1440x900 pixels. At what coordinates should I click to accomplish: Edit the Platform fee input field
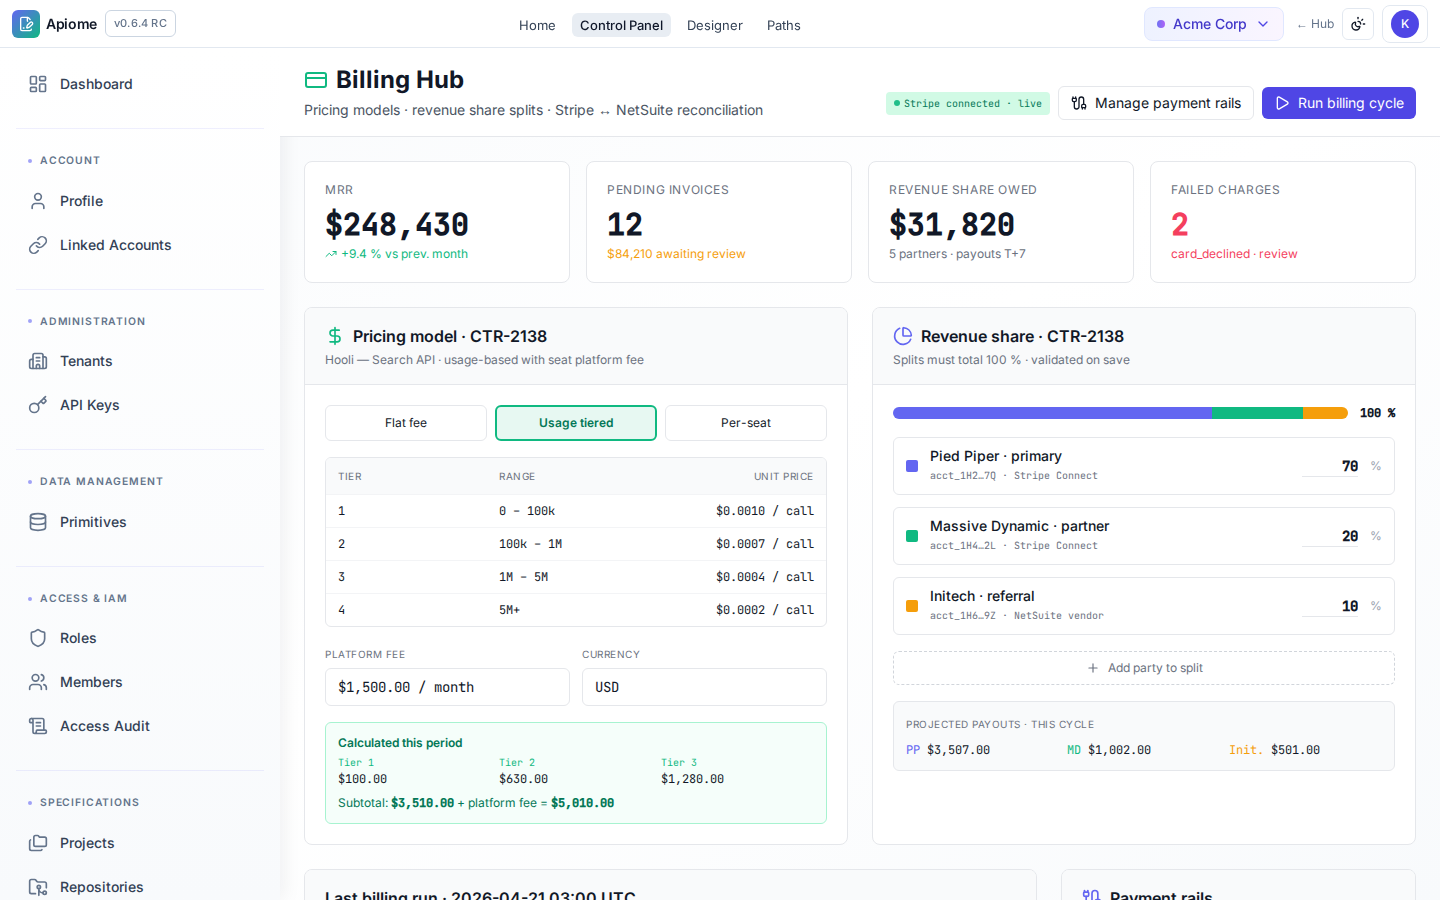[x=447, y=687]
